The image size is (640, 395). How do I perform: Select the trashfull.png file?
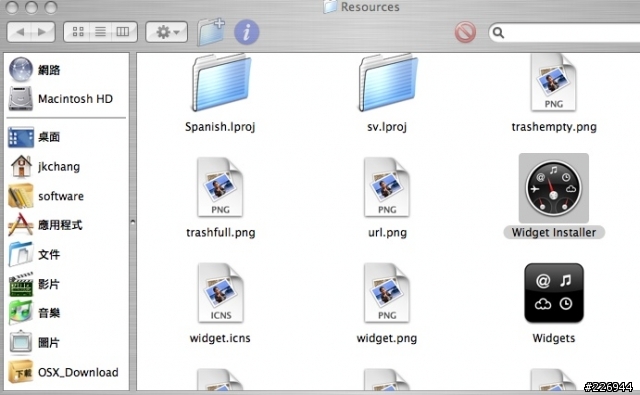pos(220,187)
